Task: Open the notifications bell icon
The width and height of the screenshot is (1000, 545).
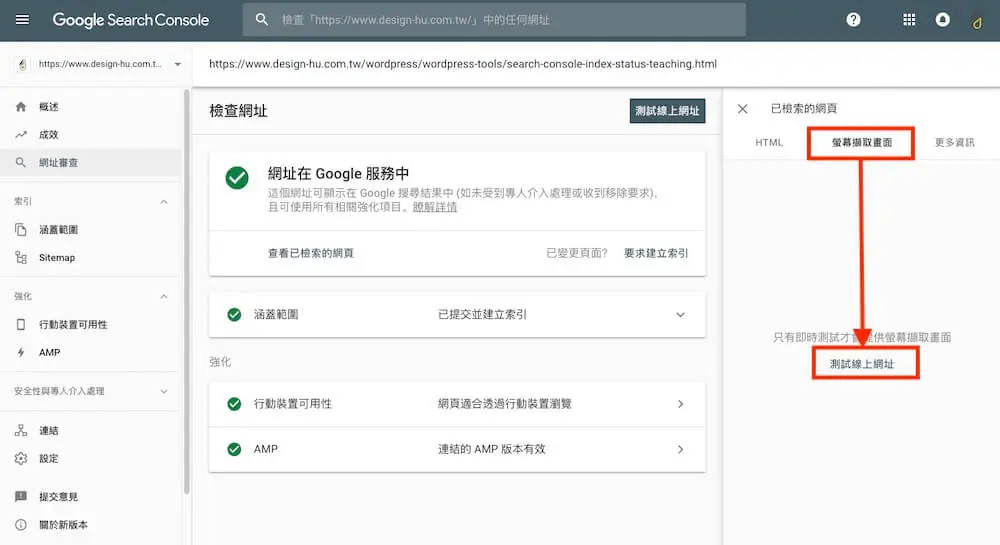Action: coord(943,20)
